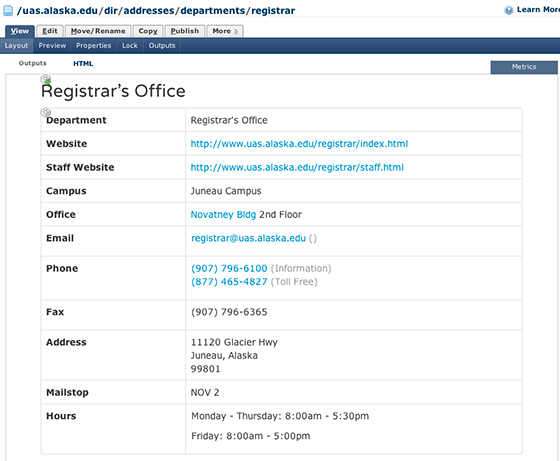This screenshot has height=461, width=560.
Task: Select the Outputs sub-tab in blue bar
Action: 162,46
